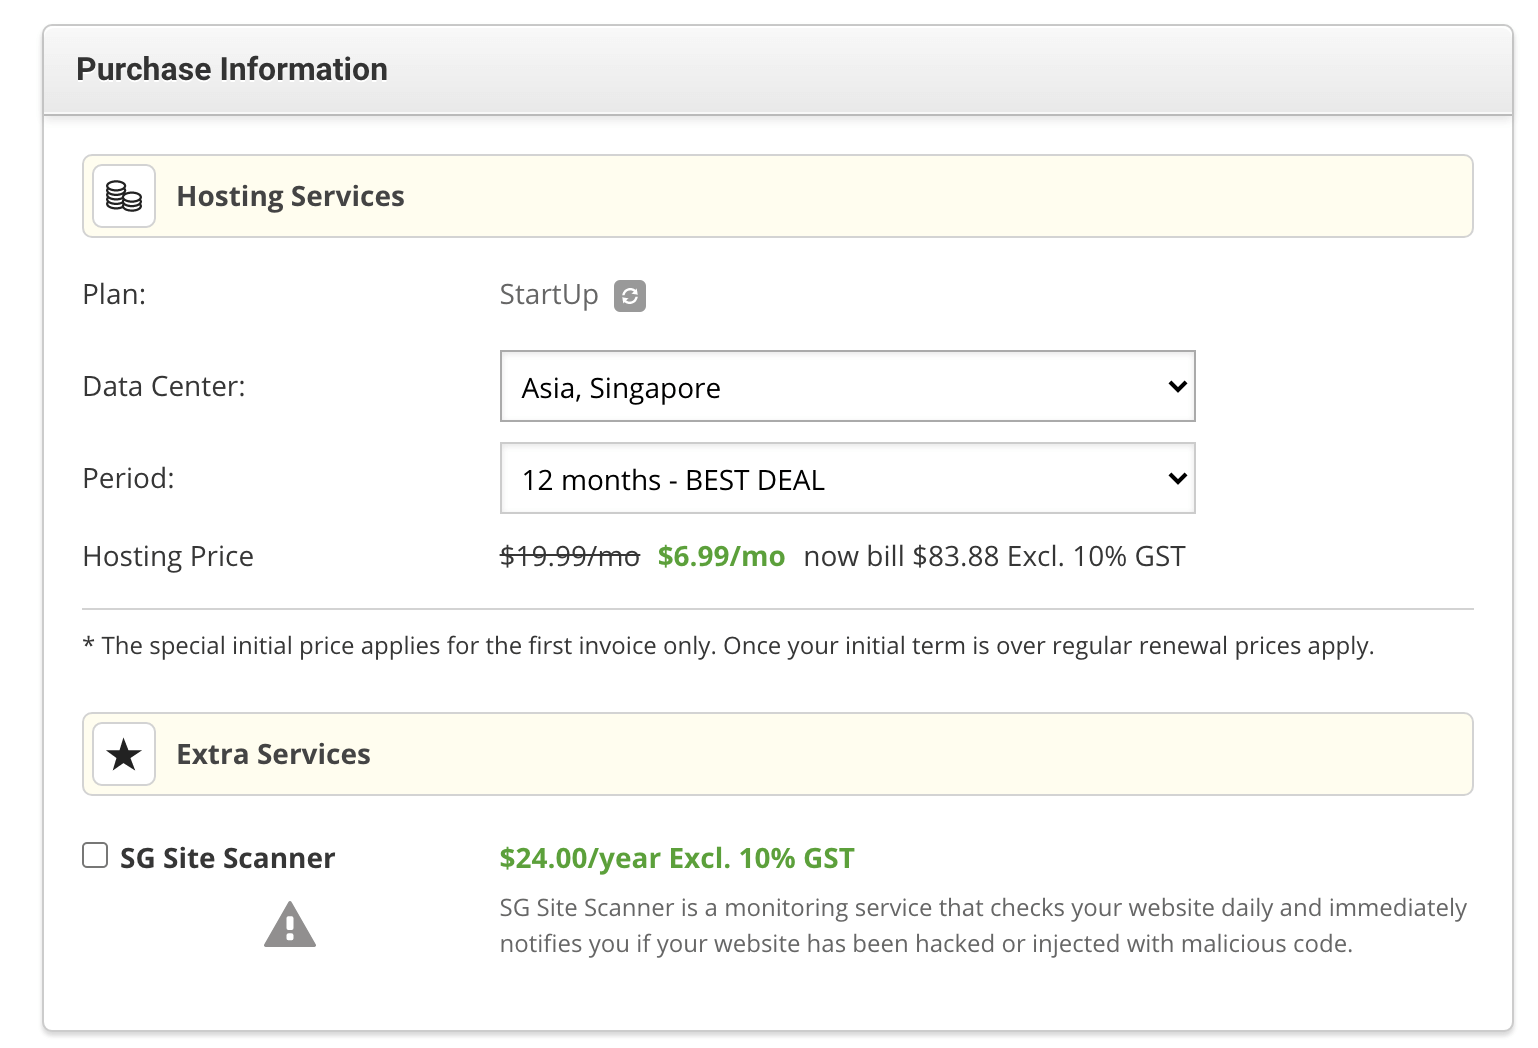
Task: Click the warning triangle under SG Site Scanner
Action: coord(290,924)
